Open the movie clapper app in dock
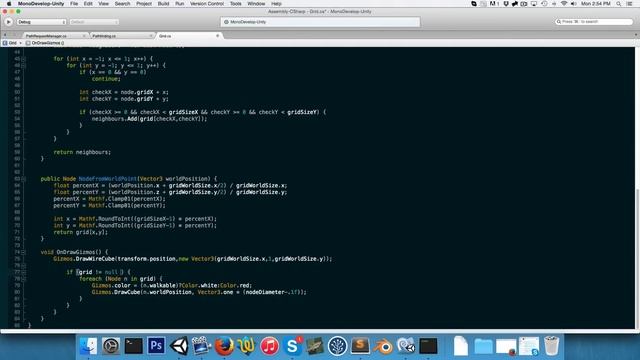The width and height of the screenshot is (640, 360). [x=201, y=346]
